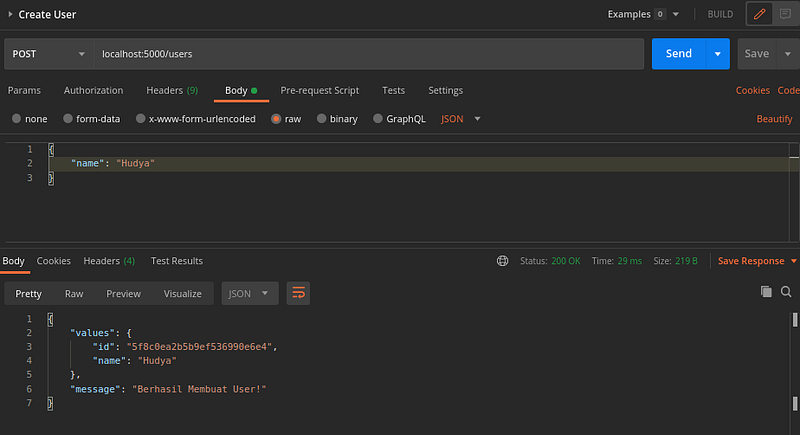
Task: Click the Beautify link
Action: pyautogui.click(x=774, y=119)
